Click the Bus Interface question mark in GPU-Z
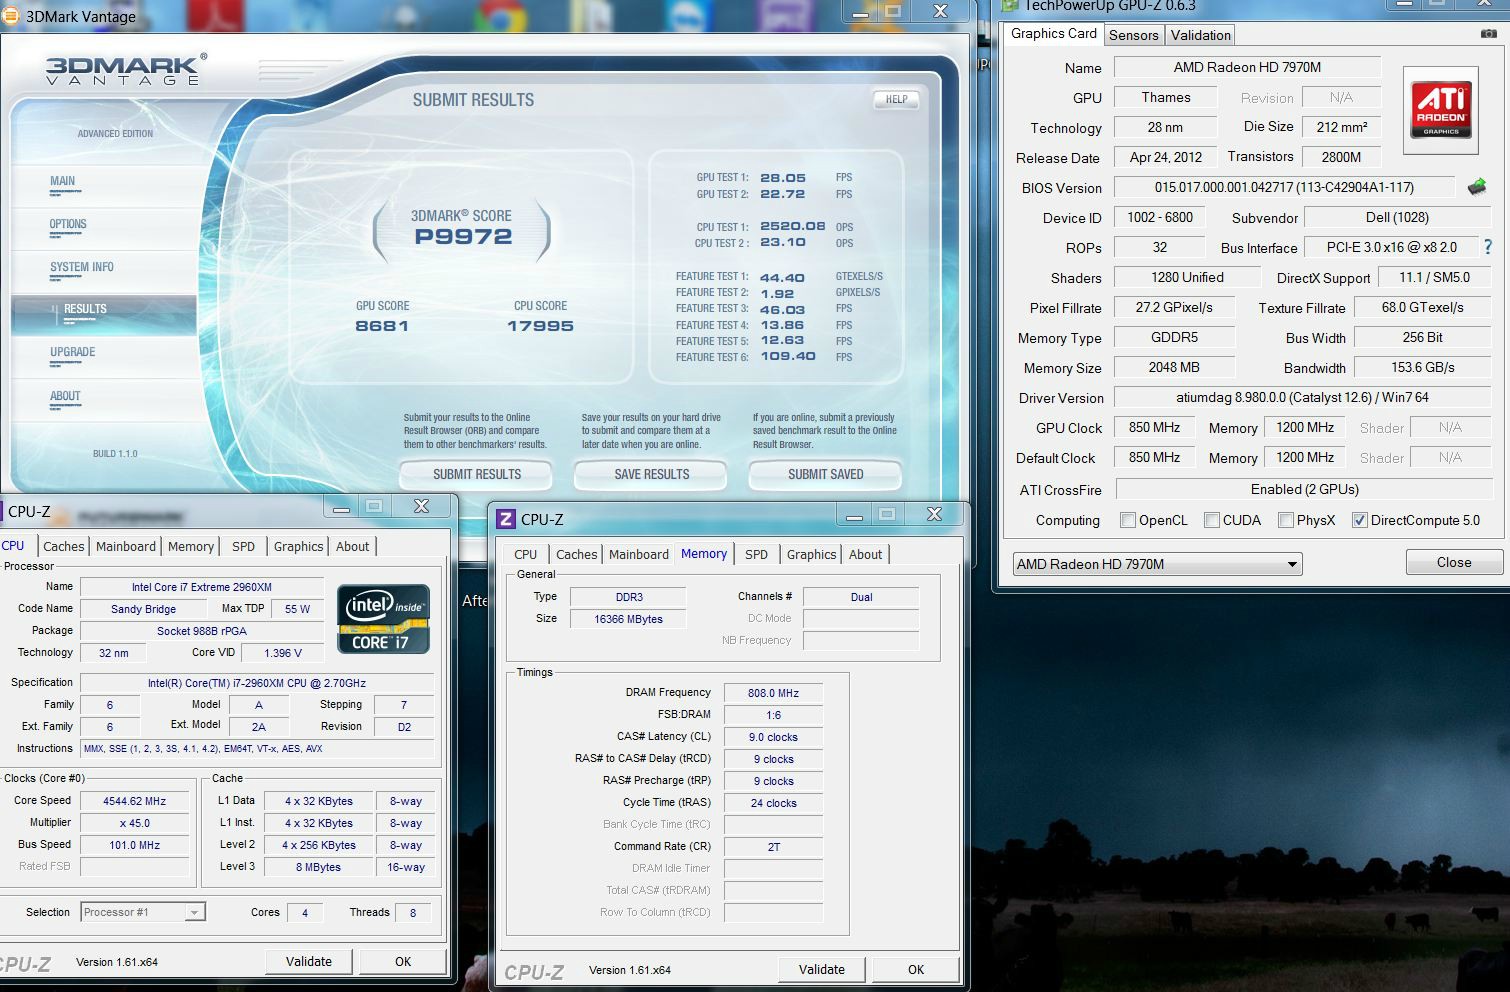 1488,247
